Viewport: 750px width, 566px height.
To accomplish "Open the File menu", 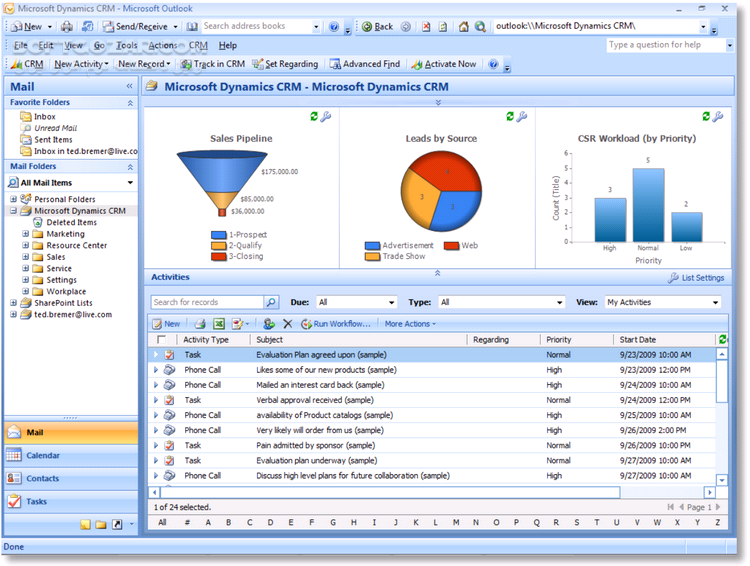I will click(21, 45).
